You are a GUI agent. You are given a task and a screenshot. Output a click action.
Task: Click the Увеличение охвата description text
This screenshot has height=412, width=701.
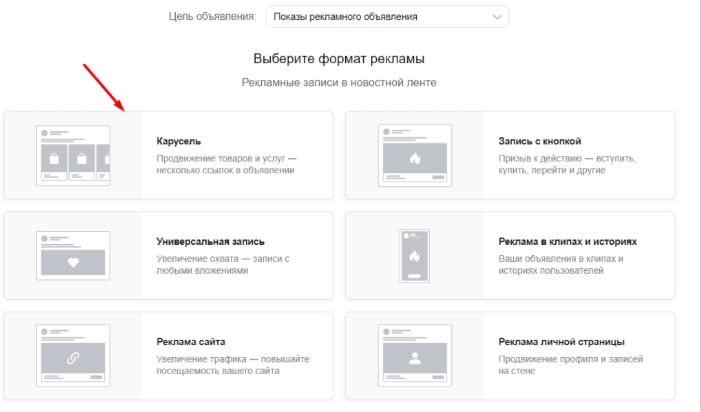coord(223,264)
